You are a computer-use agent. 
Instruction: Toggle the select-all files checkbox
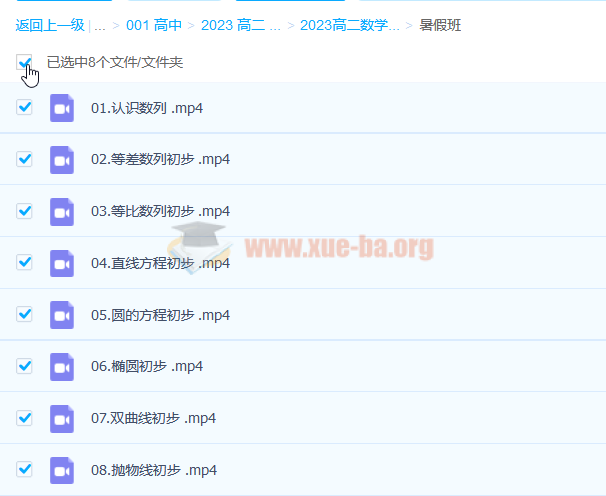coord(25,63)
